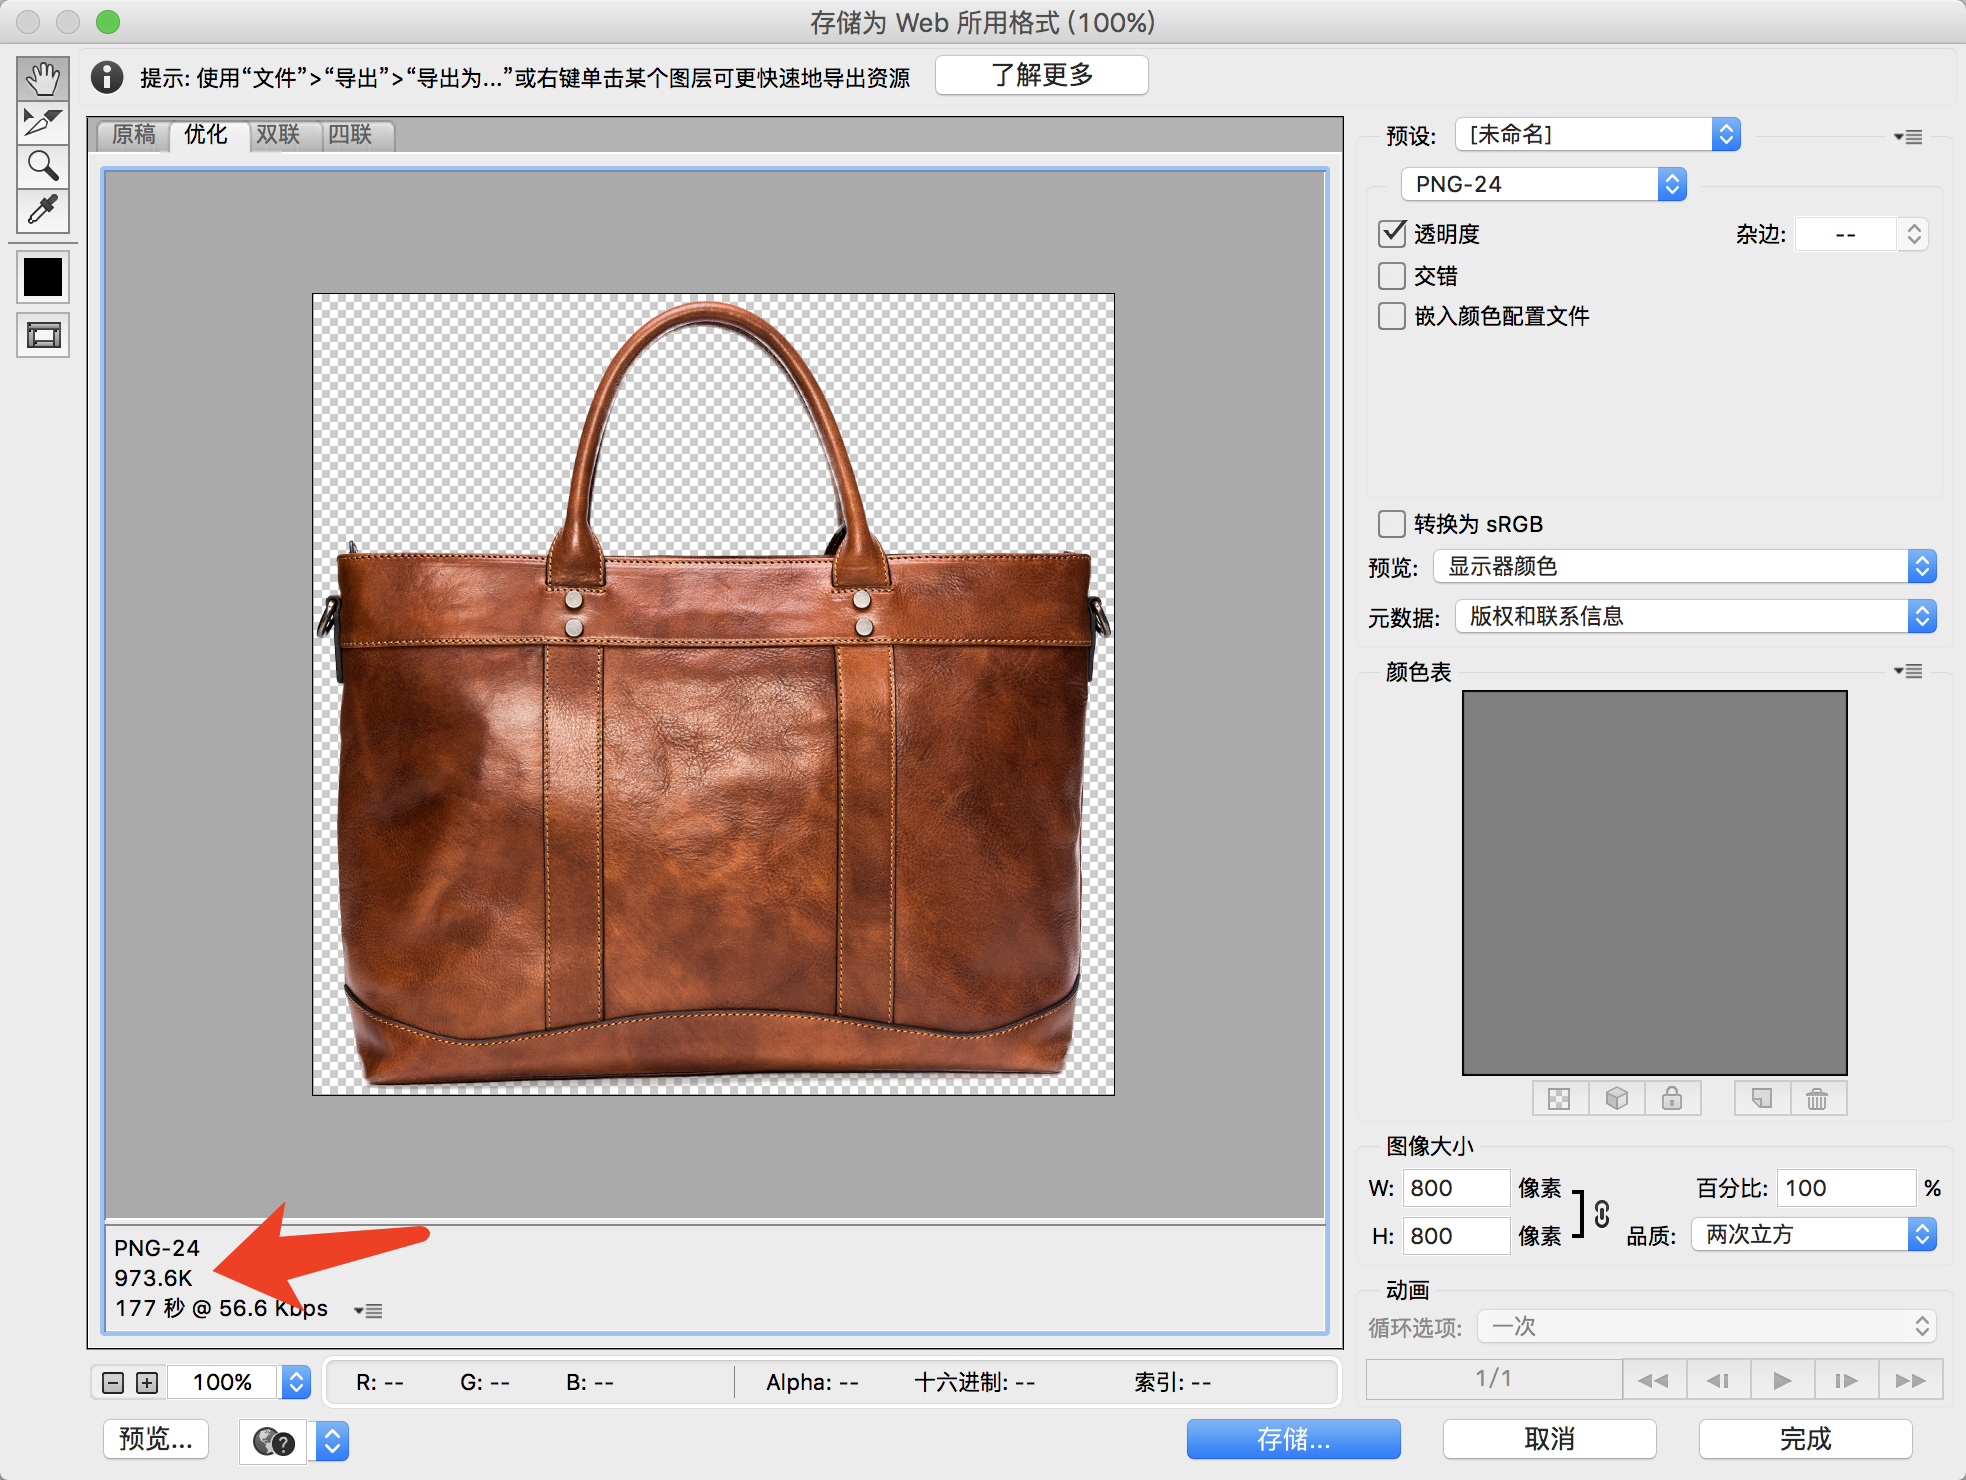Switch to the 双联 tab
Image resolution: width=1966 pixels, height=1480 pixels.
click(278, 135)
